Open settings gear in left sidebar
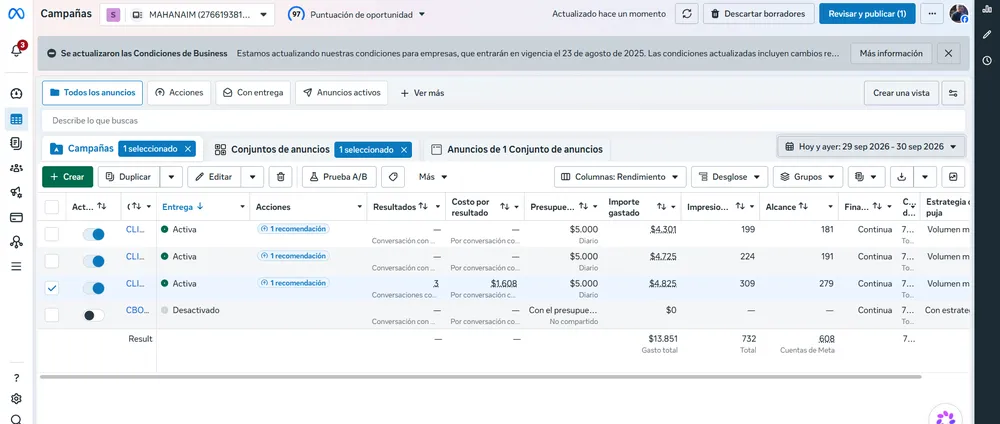 17,399
